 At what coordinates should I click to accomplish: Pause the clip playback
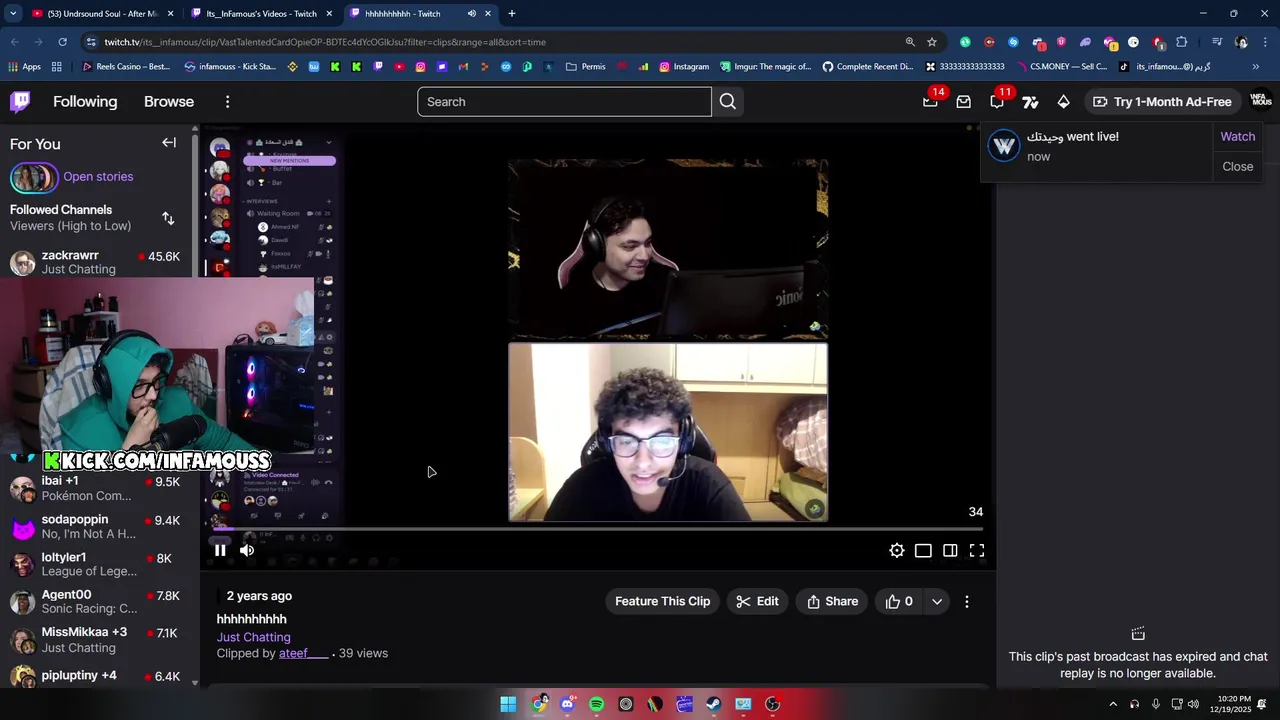(220, 550)
